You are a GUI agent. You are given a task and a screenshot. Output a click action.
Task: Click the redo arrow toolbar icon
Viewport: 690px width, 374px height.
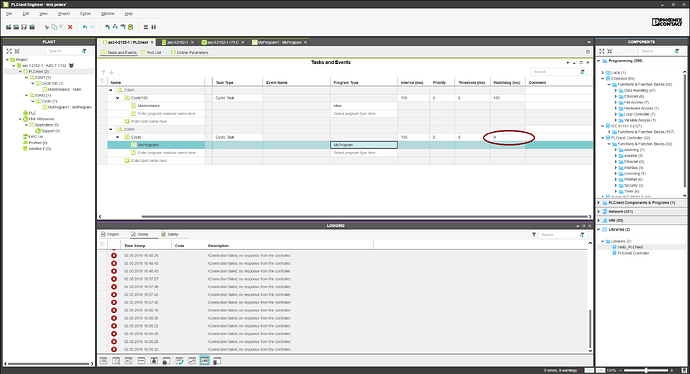coord(92,27)
